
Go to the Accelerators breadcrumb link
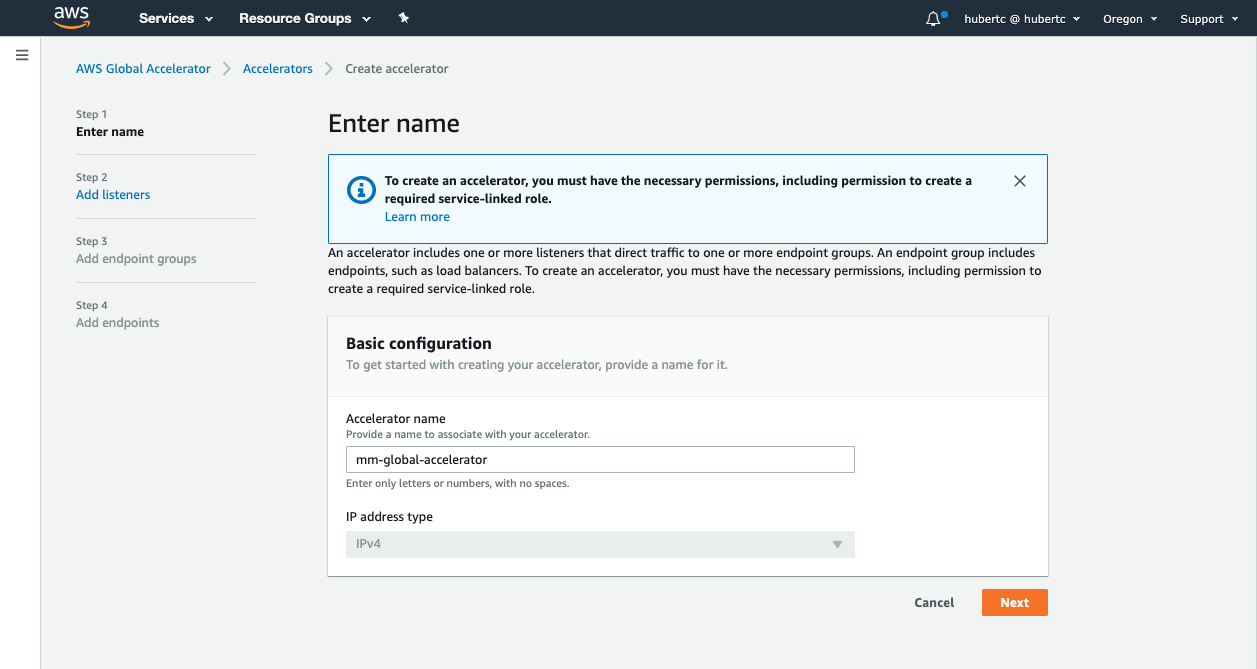click(x=278, y=69)
